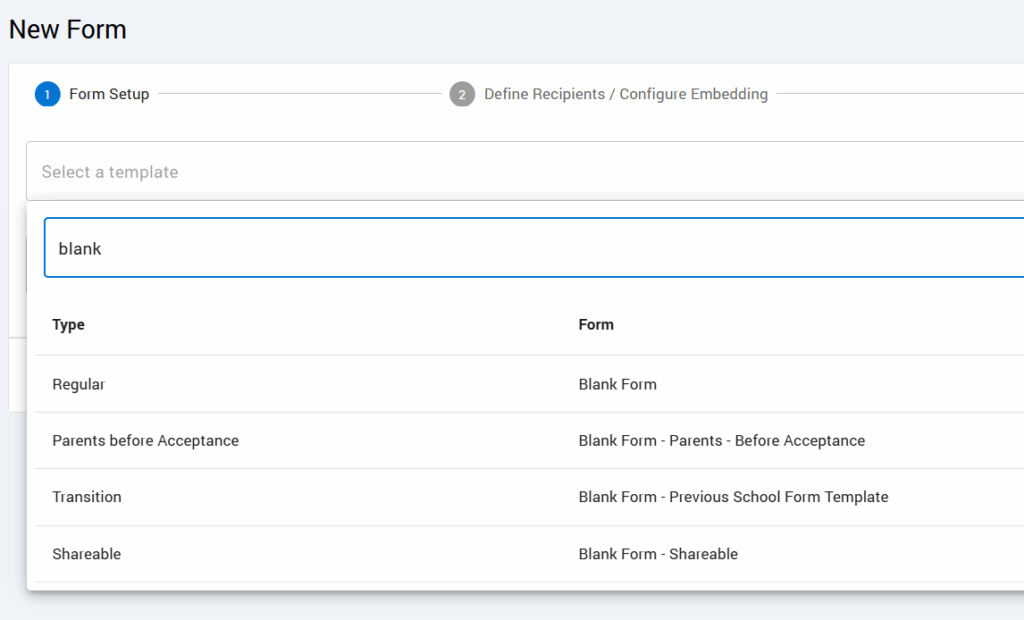This screenshot has width=1024, height=620.
Task: Select the Parents before Acceptance type
Action: click(145, 440)
